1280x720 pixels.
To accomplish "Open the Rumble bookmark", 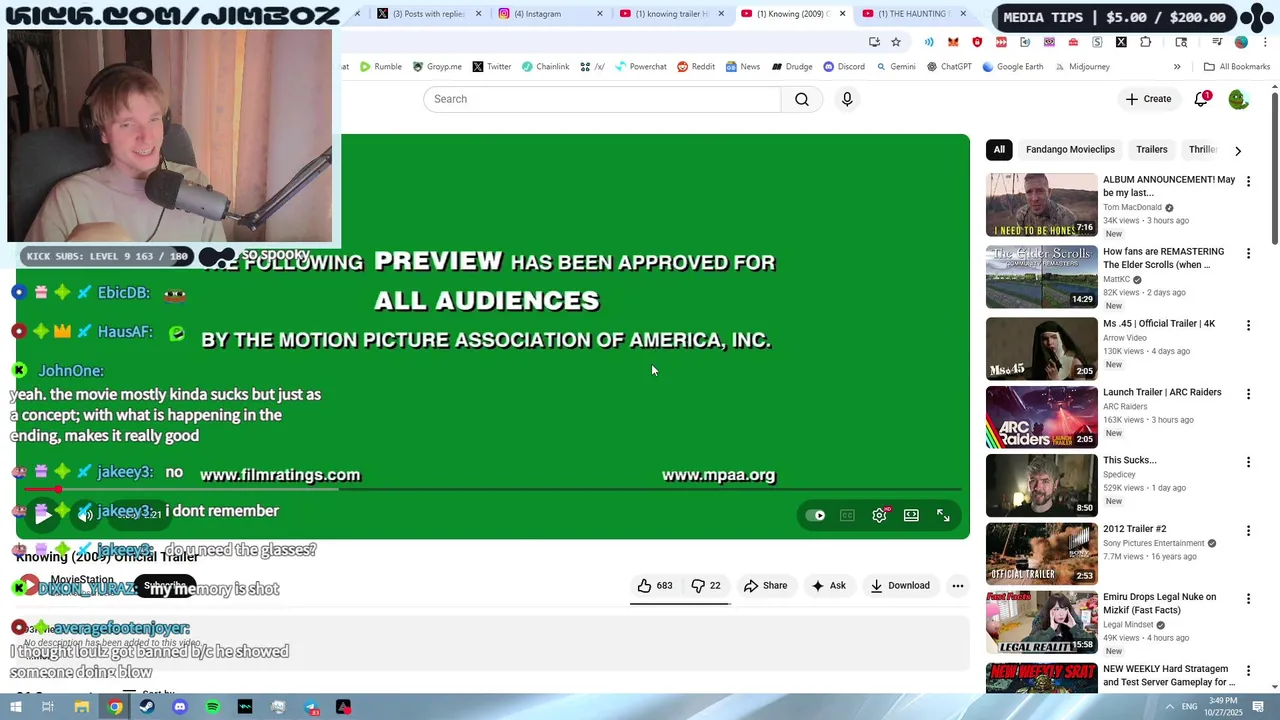I will tap(381, 67).
